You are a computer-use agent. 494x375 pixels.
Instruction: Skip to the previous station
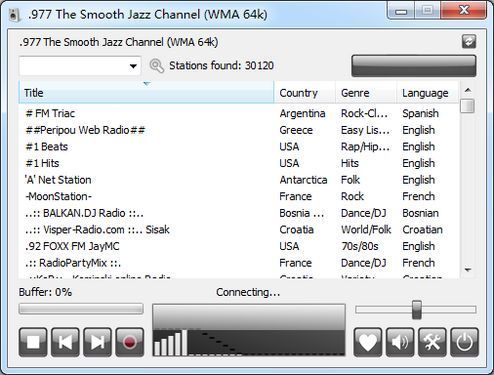(65, 342)
